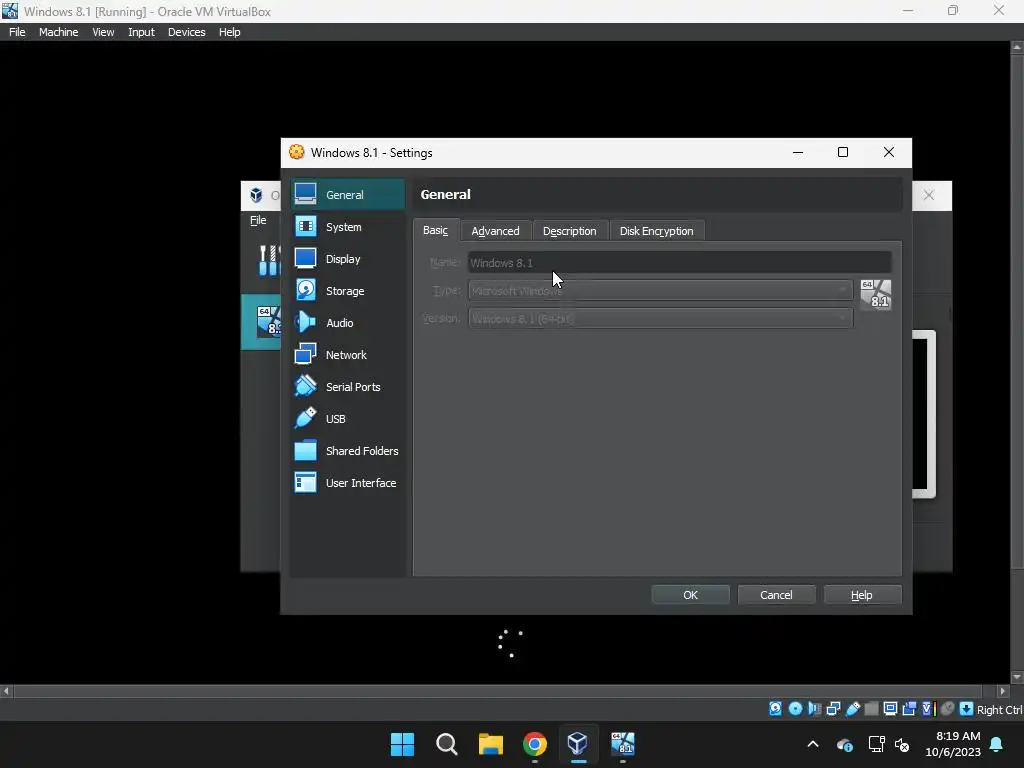
Task: Confirm settings with OK button
Action: [690, 595]
